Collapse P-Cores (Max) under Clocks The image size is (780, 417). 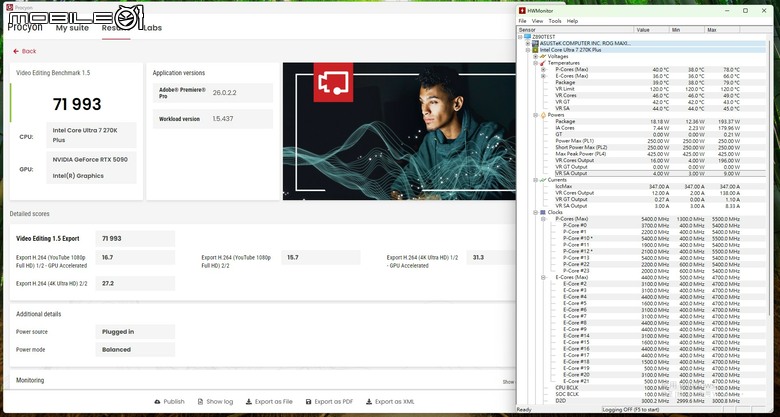pos(543,219)
